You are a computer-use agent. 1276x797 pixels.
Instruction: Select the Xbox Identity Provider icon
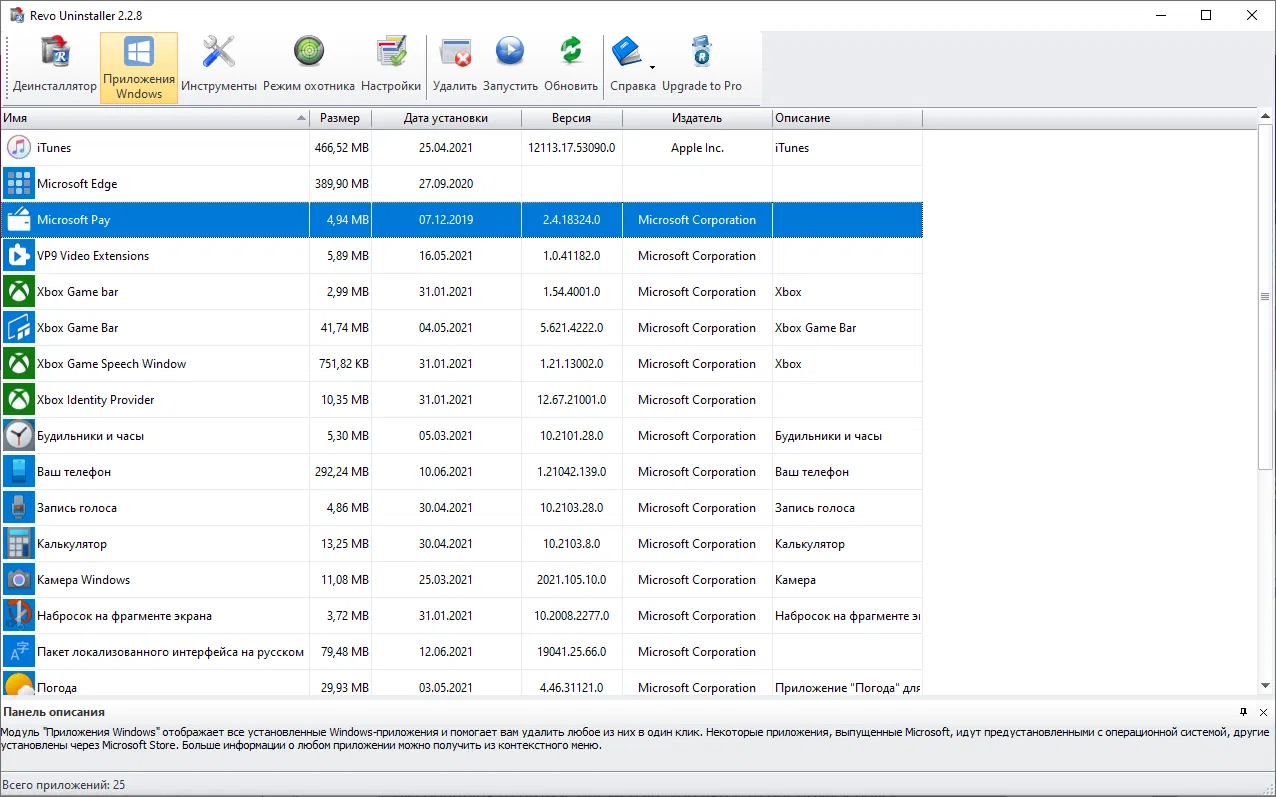[x=19, y=400]
